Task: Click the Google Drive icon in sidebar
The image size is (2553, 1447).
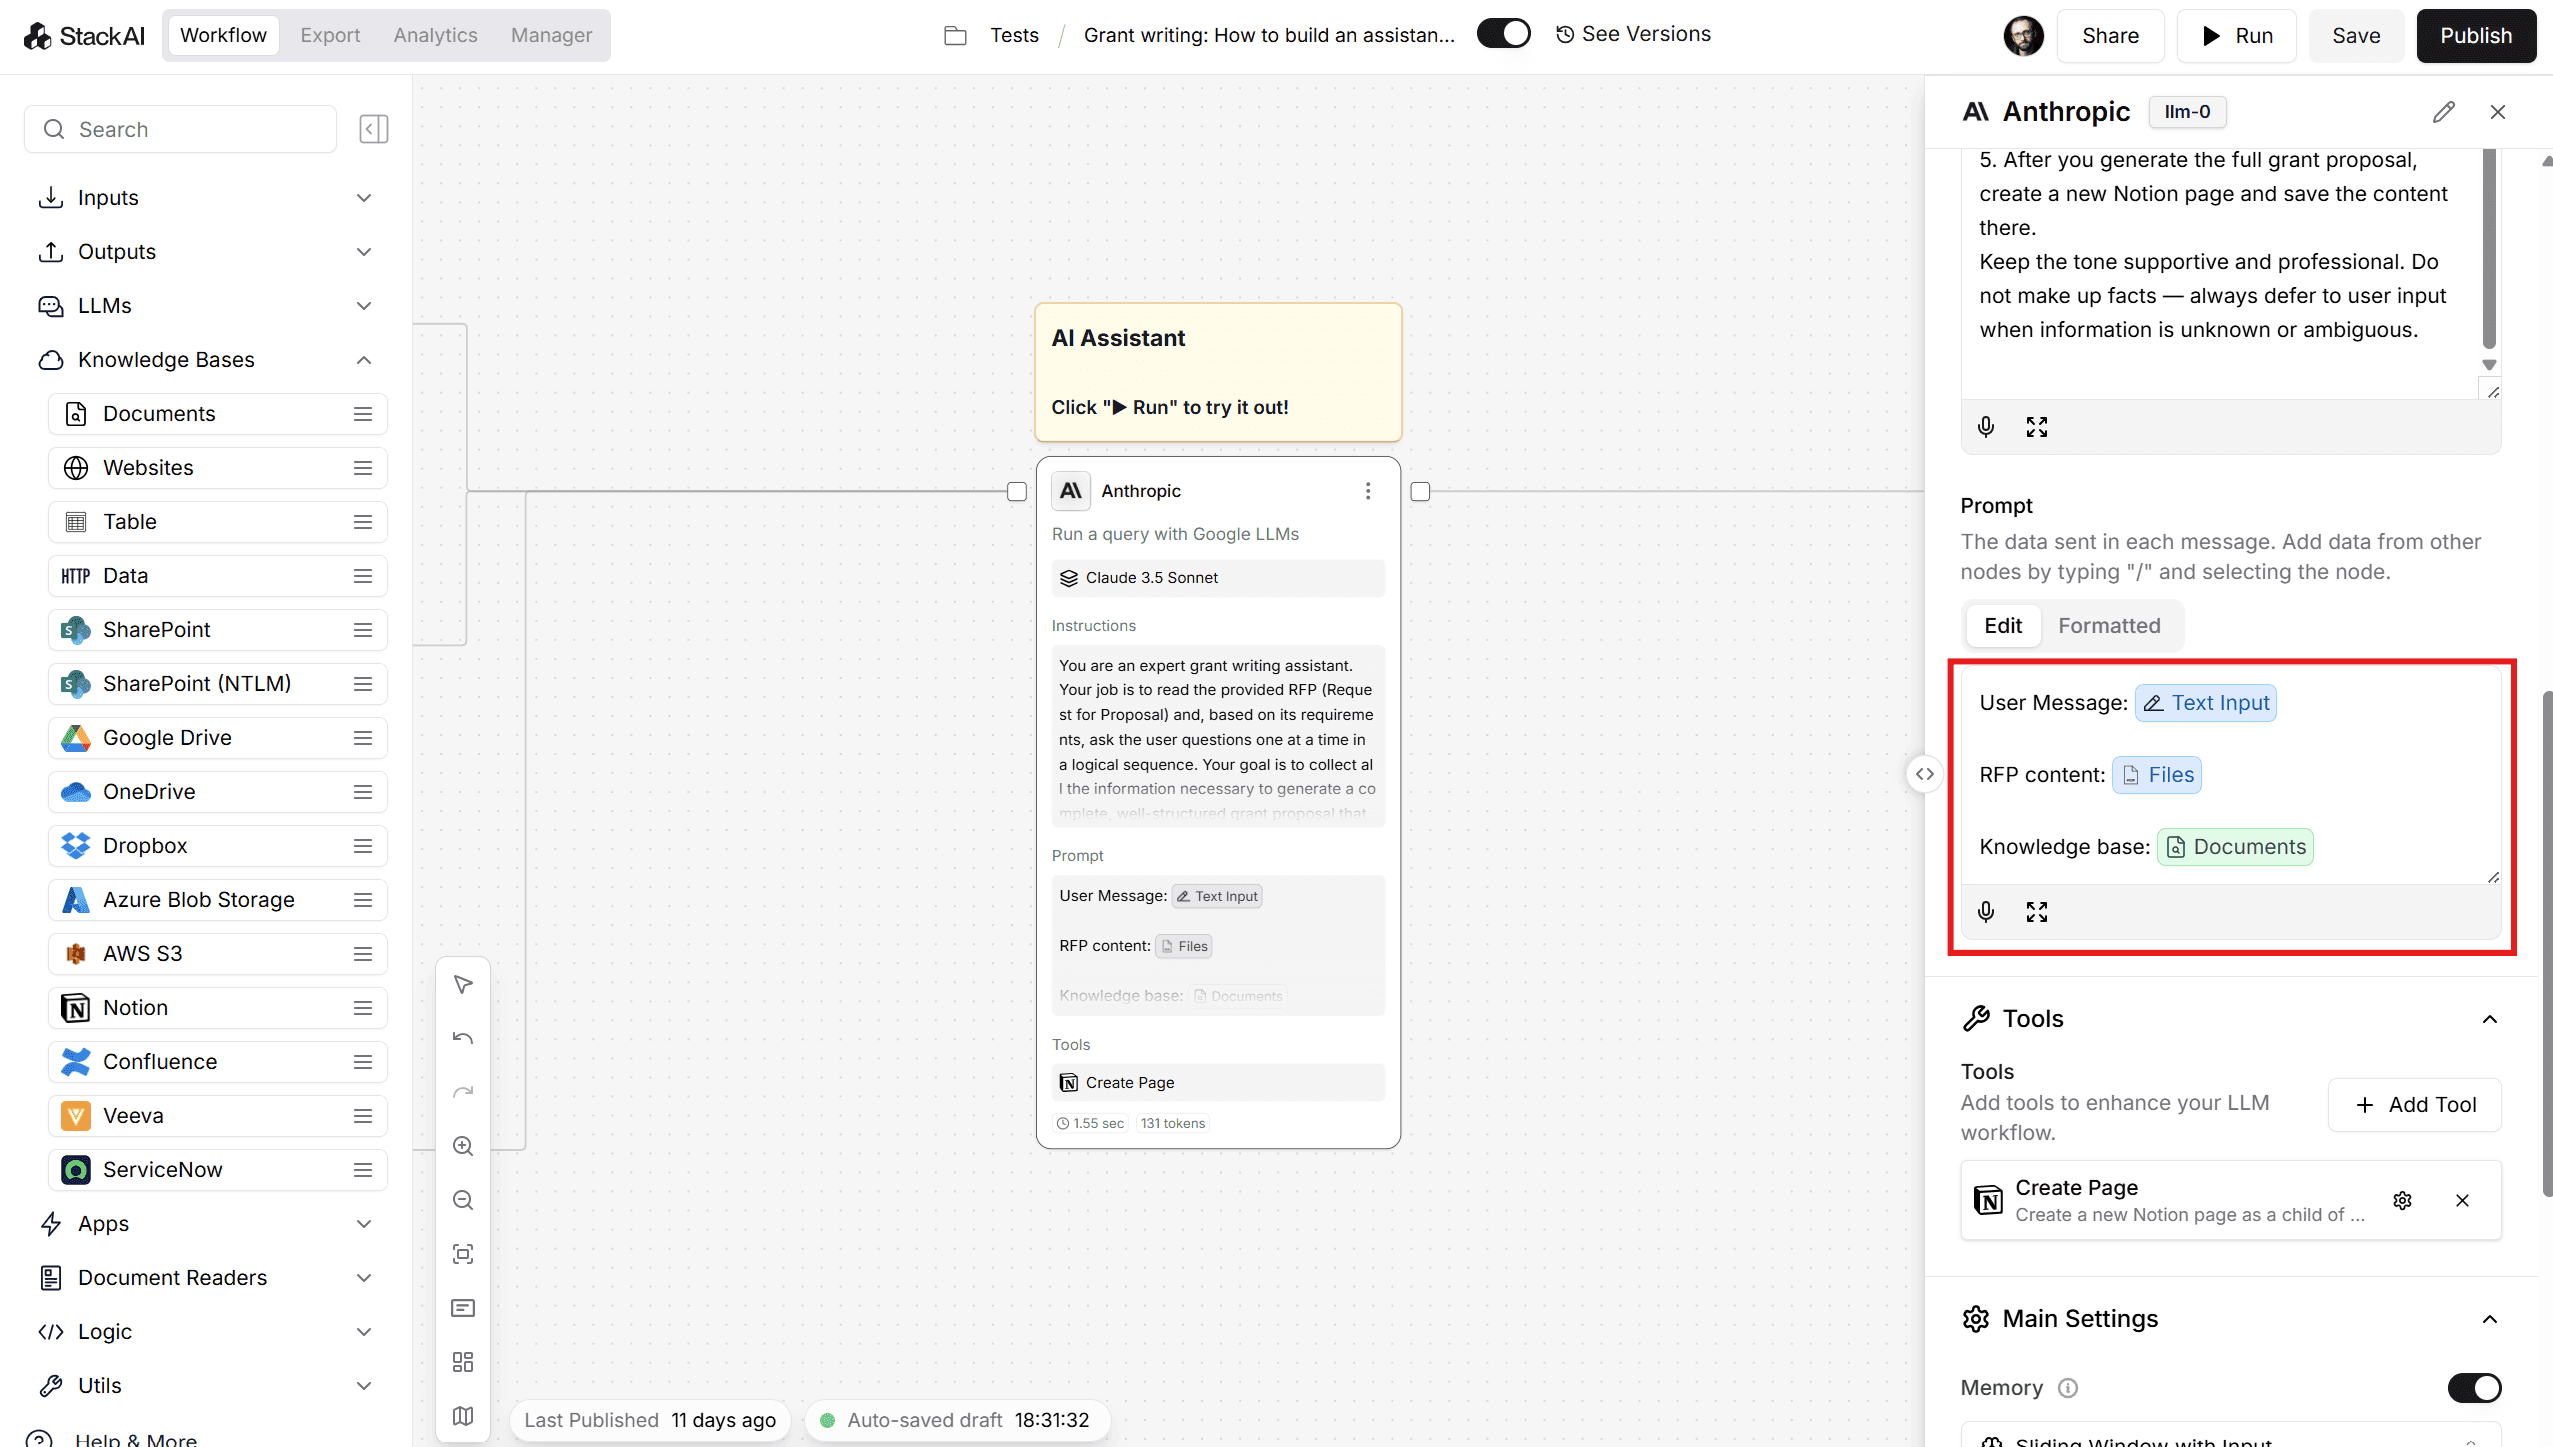Action: (76, 738)
